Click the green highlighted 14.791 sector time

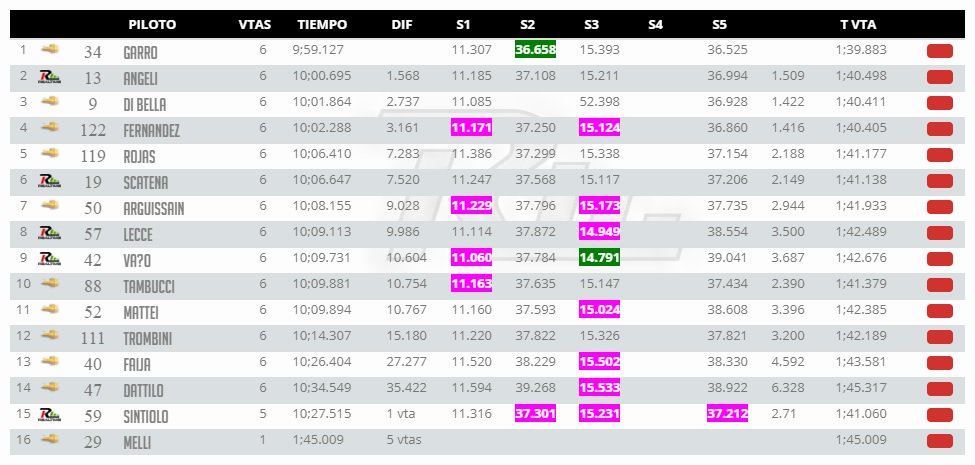pos(599,257)
